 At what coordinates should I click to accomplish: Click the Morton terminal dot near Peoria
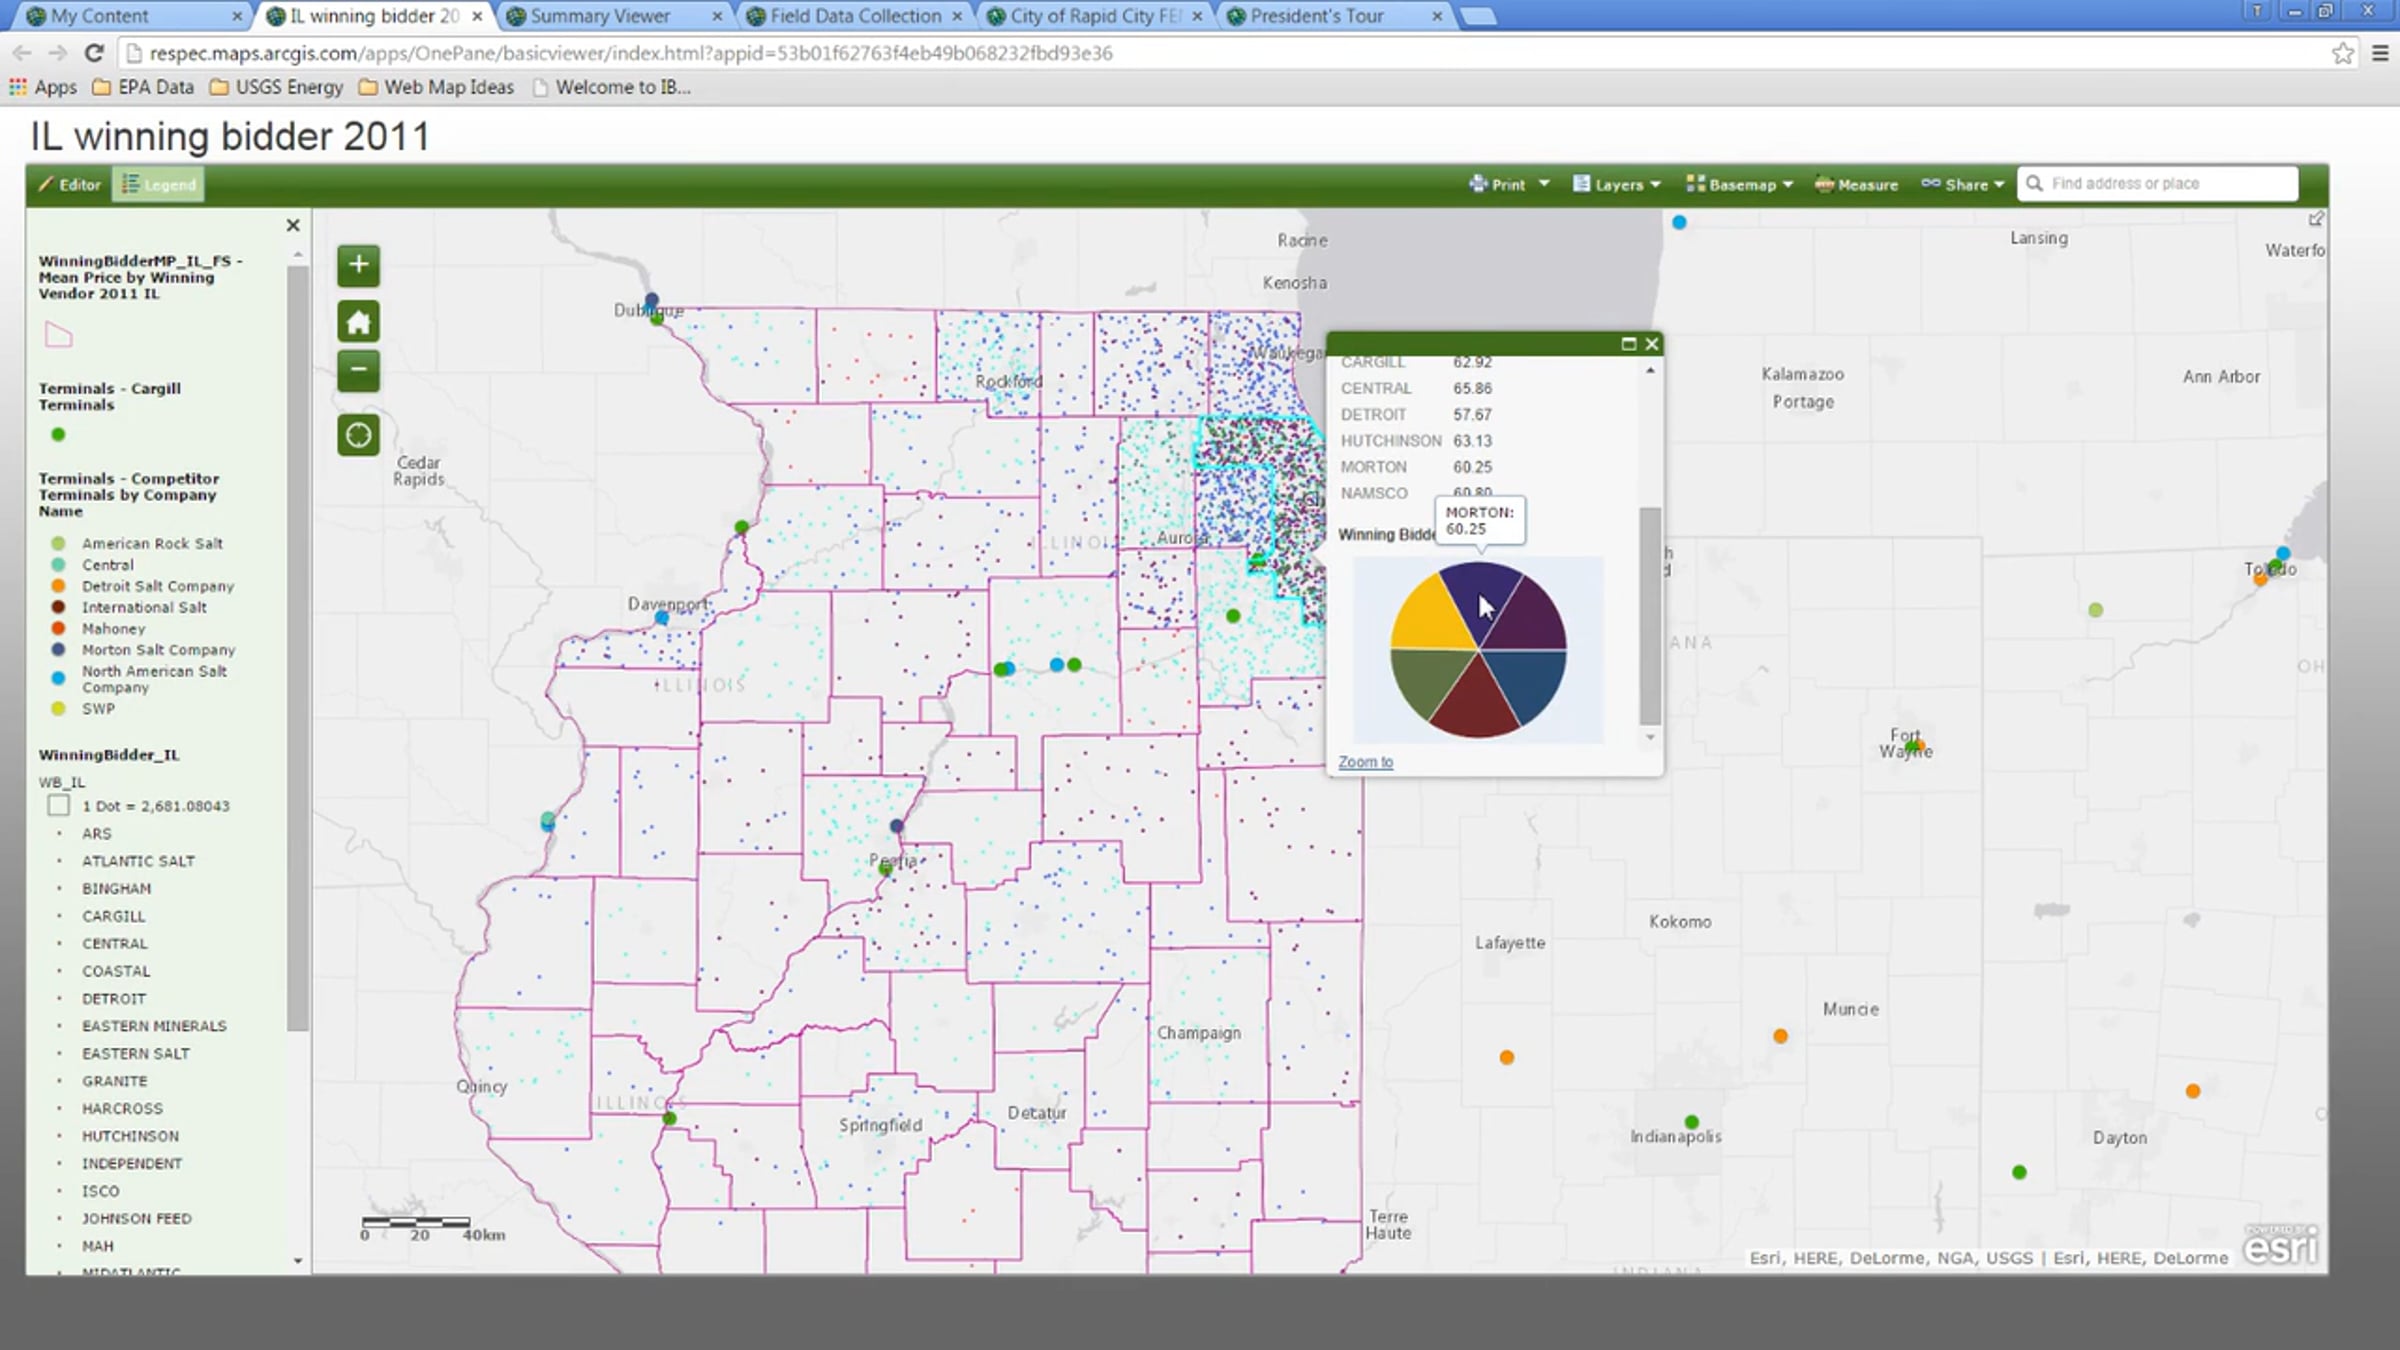tap(897, 826)
